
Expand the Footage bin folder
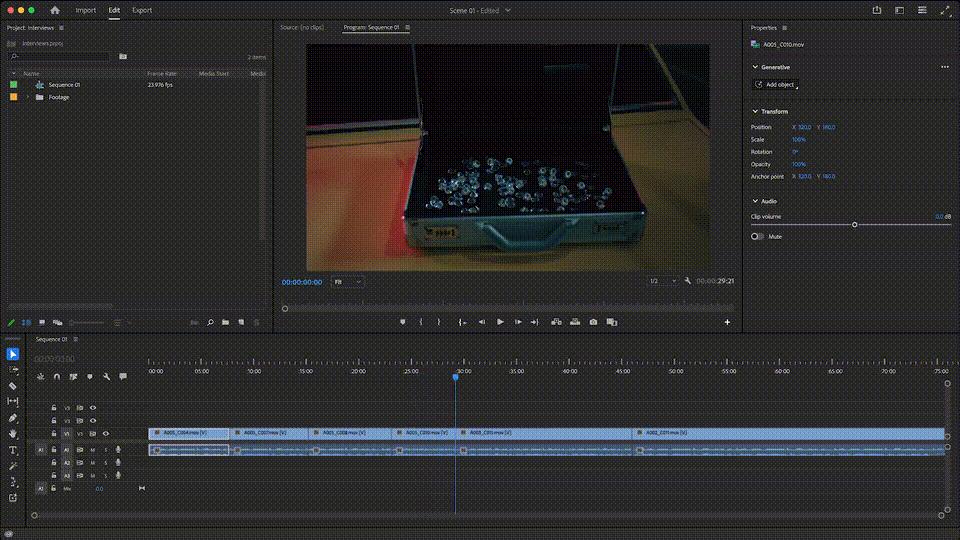point(28,97)
